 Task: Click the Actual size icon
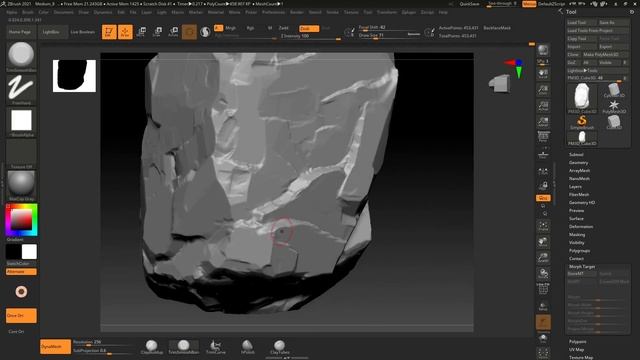pyautogui.click(x=543, y=106)
